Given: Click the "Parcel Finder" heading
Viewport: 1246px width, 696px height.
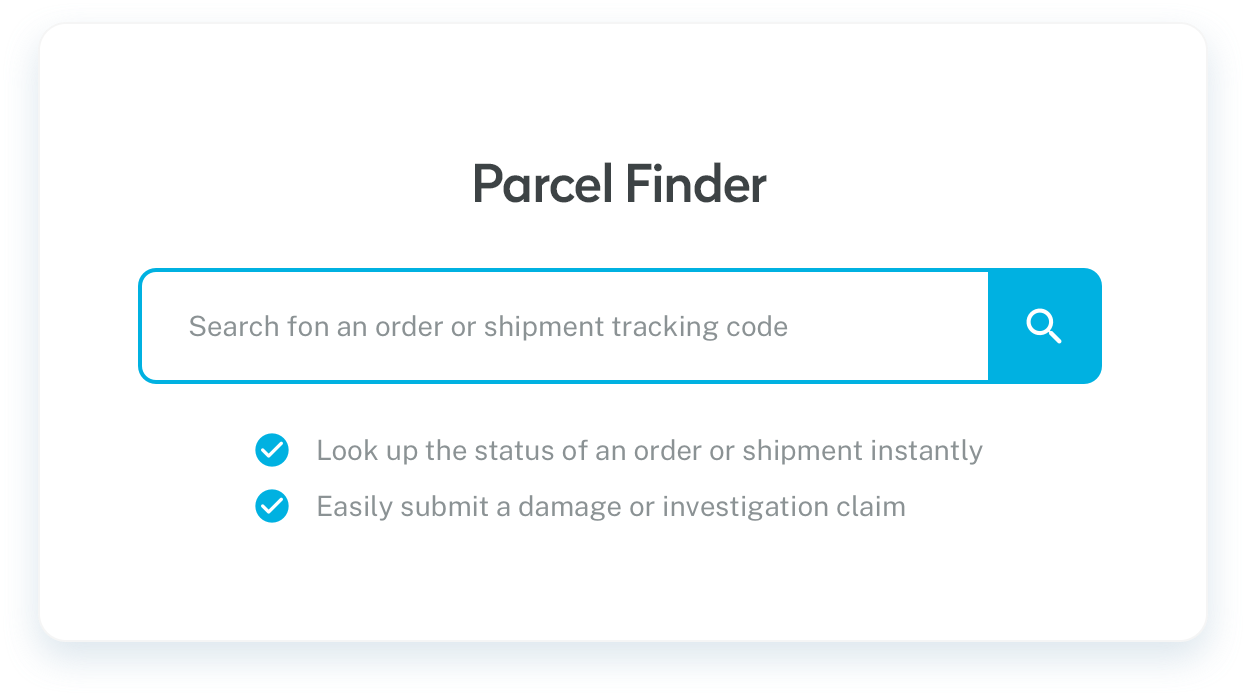Looking at the screenshot, I should tap(619, 185).
